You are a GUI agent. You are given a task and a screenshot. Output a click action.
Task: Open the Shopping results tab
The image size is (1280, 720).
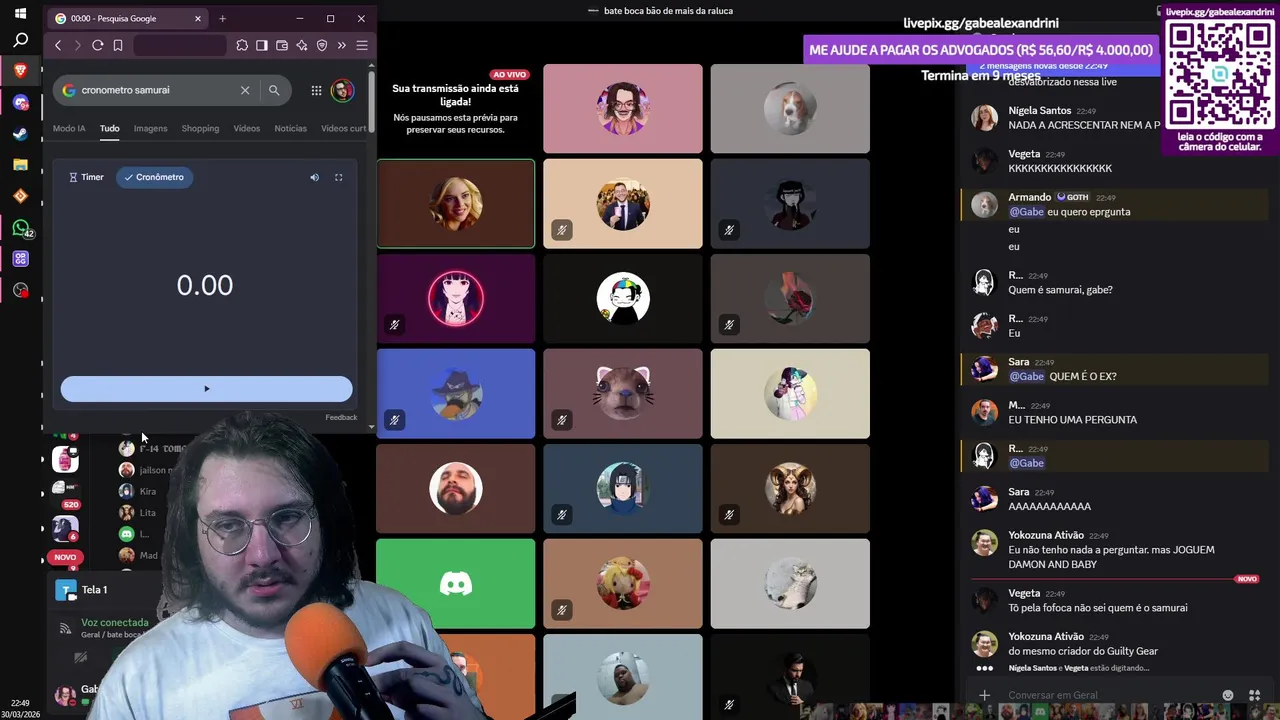point(200,128)
